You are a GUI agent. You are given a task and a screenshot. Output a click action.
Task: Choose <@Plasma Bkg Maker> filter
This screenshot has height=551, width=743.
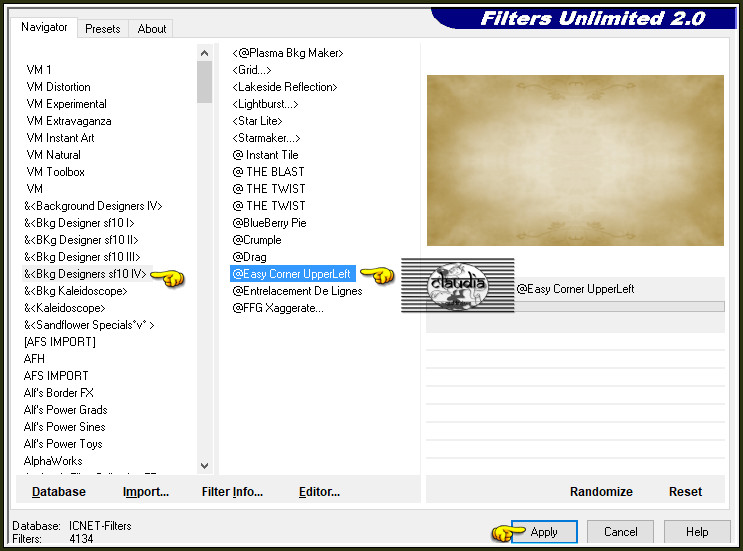[x=288, y=53]
